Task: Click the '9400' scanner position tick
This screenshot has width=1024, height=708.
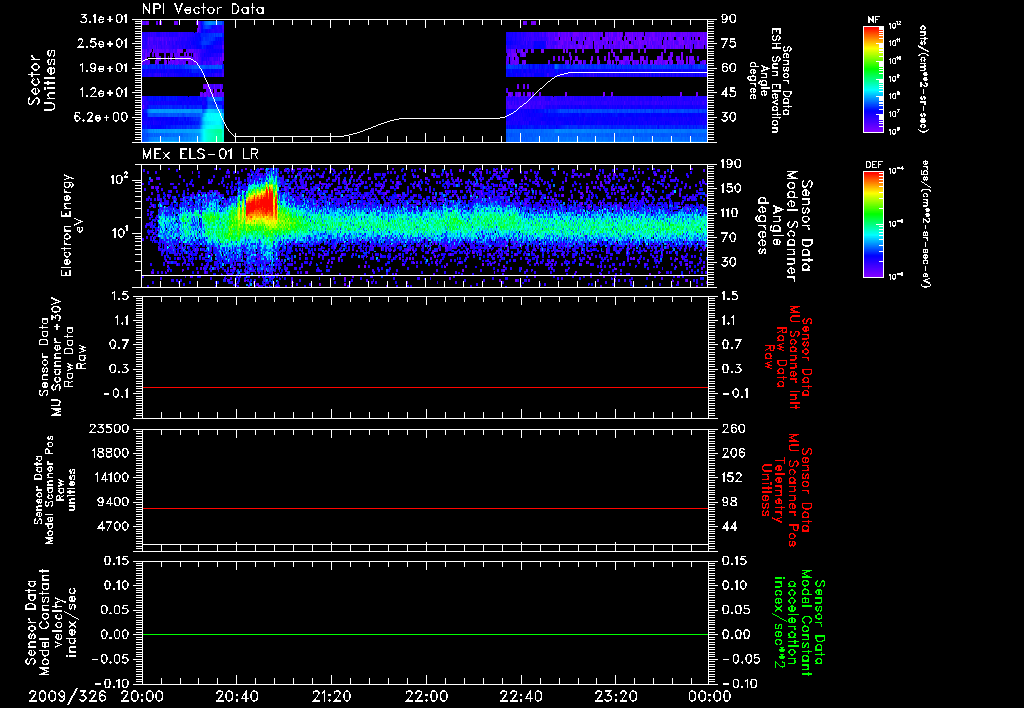Action: tap(112, 502)
